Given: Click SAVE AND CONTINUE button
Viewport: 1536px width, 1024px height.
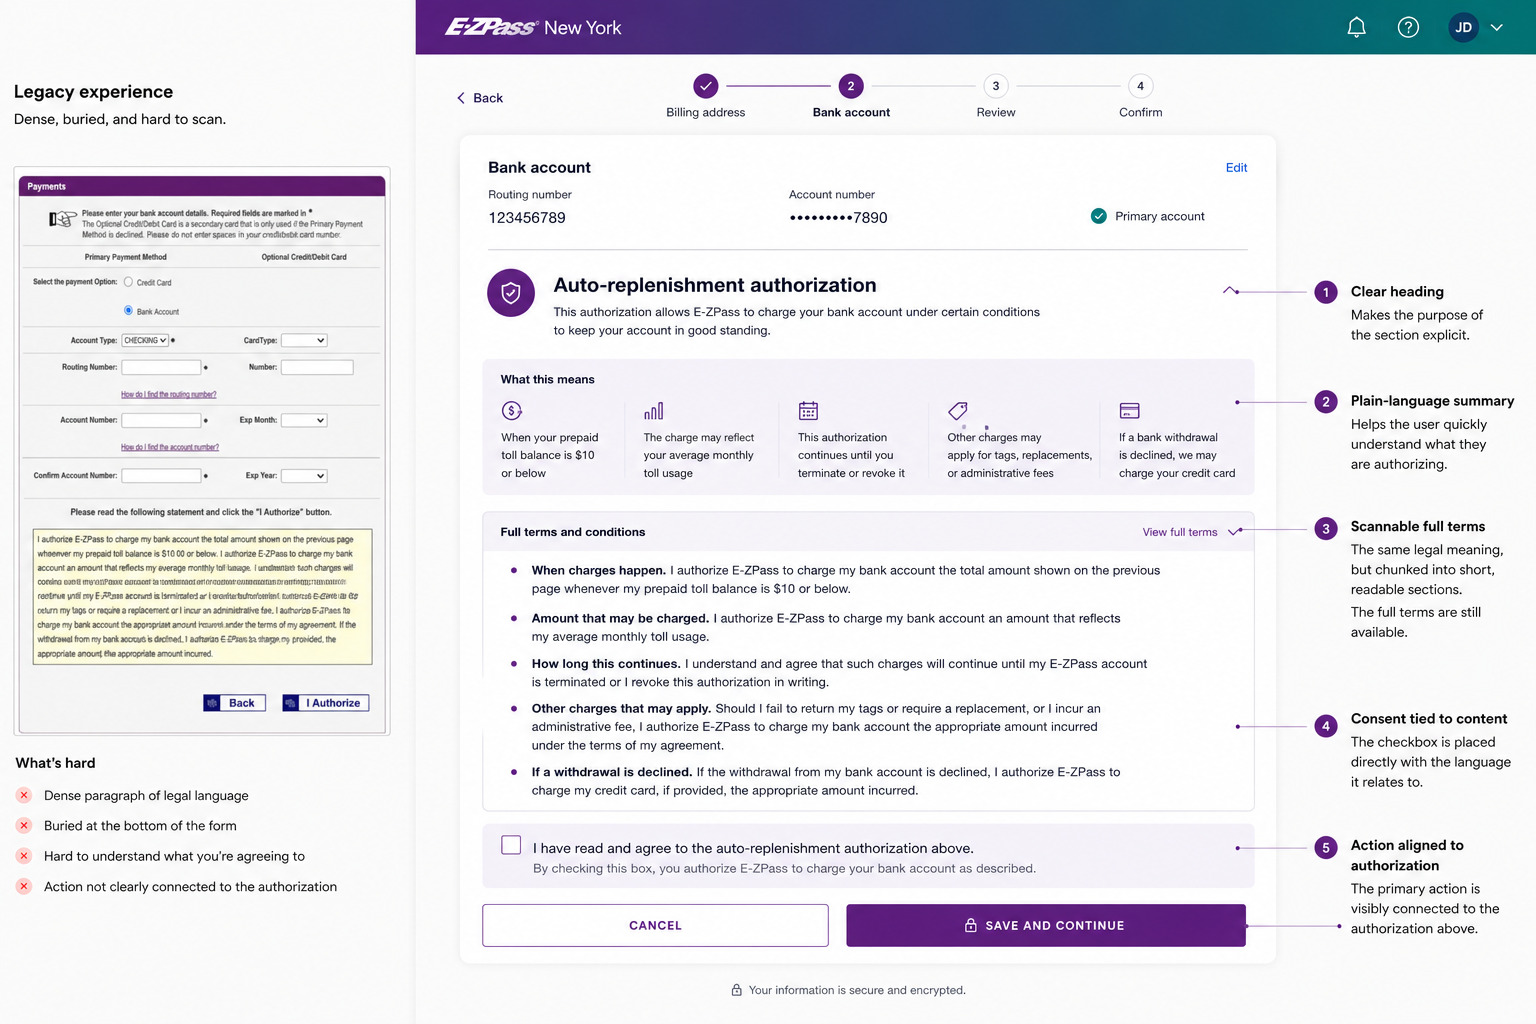Looking at the screenshot, I should tap(1046, 925).
